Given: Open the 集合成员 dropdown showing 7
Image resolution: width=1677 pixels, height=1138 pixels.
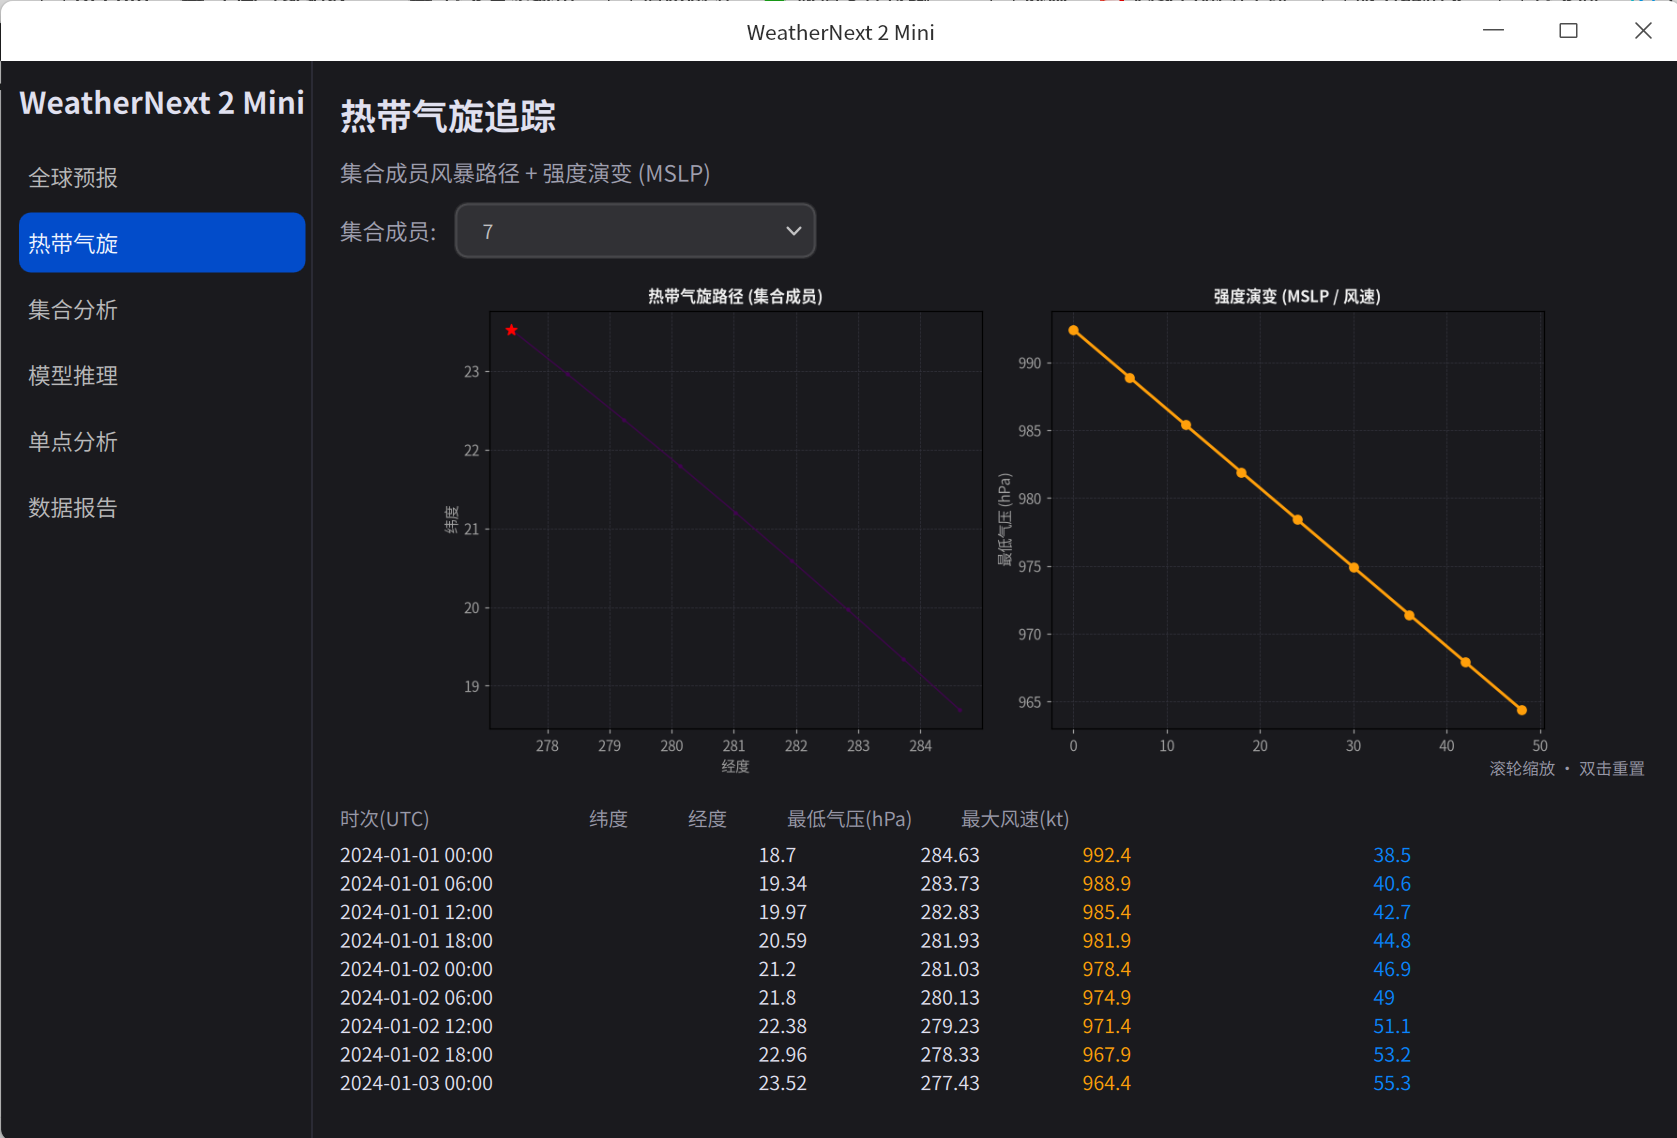Looking at the screenshot, I should click(x=636, y=231).
